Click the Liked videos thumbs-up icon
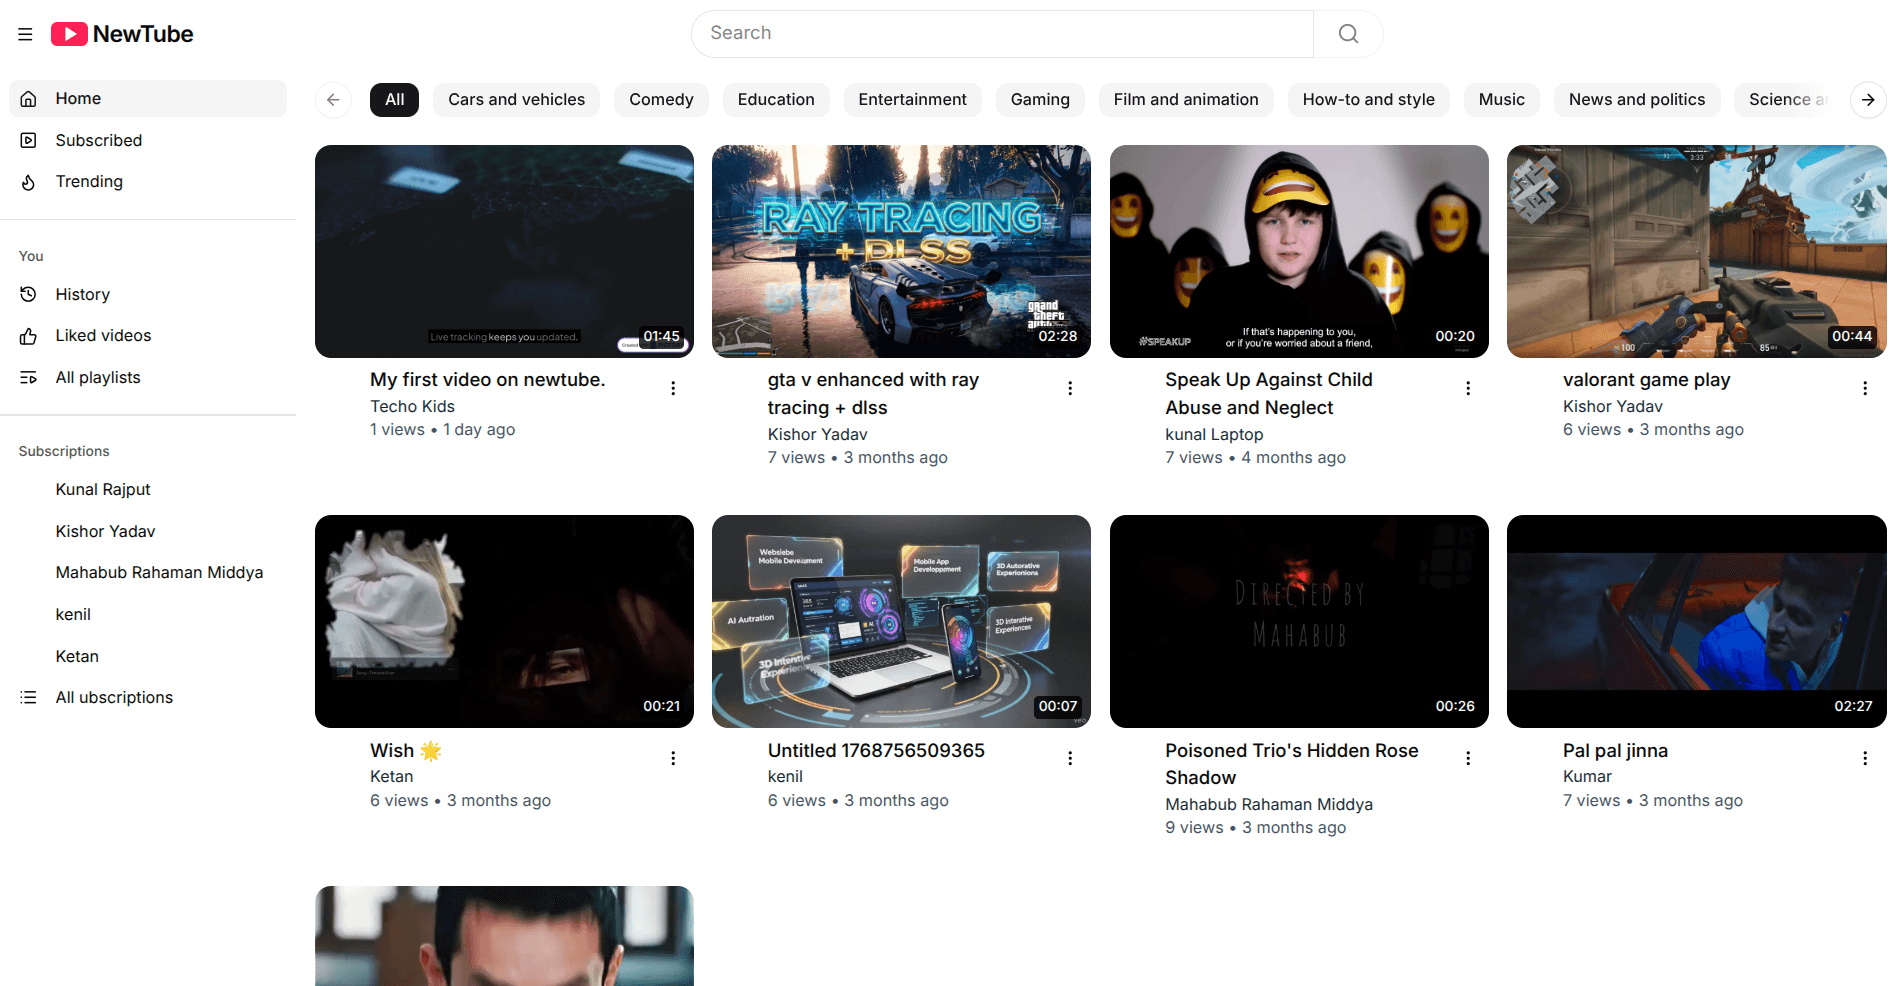1894x986 pixels. click(29, 336)
